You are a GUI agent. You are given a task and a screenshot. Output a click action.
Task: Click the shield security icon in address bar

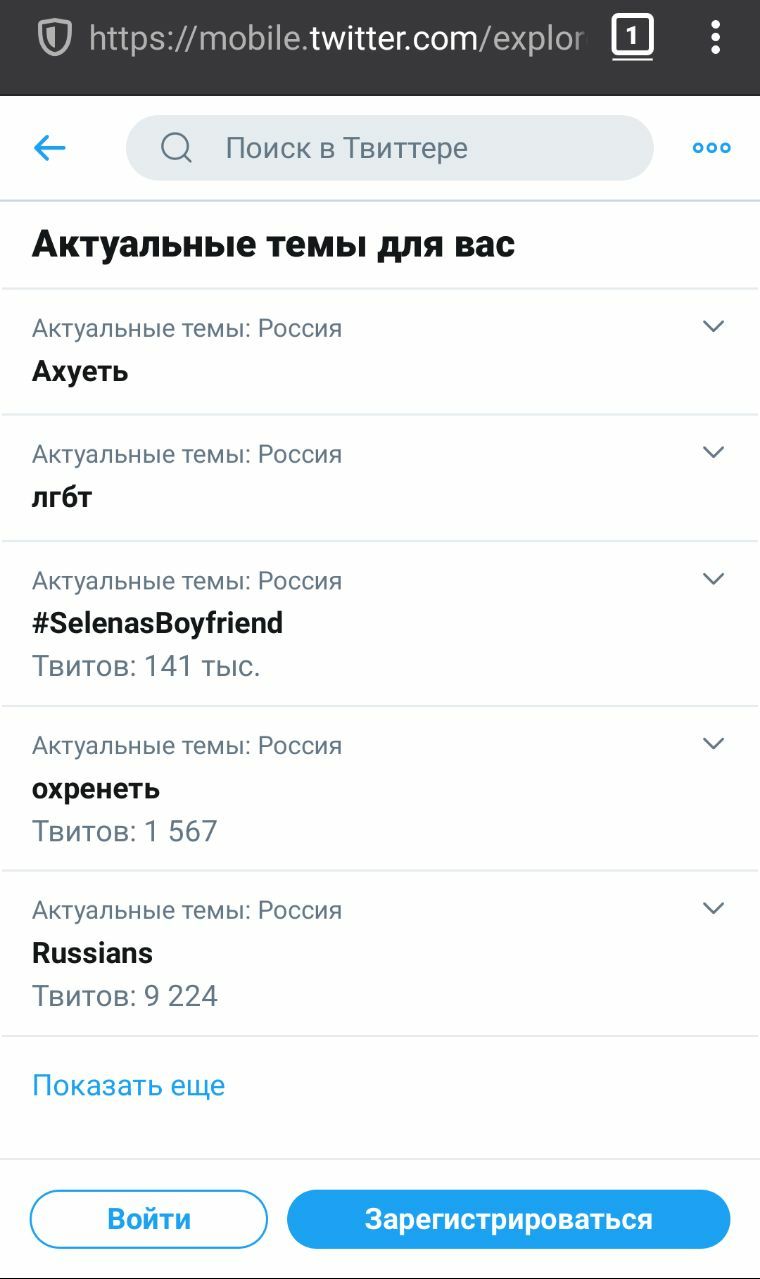[53, 38]
